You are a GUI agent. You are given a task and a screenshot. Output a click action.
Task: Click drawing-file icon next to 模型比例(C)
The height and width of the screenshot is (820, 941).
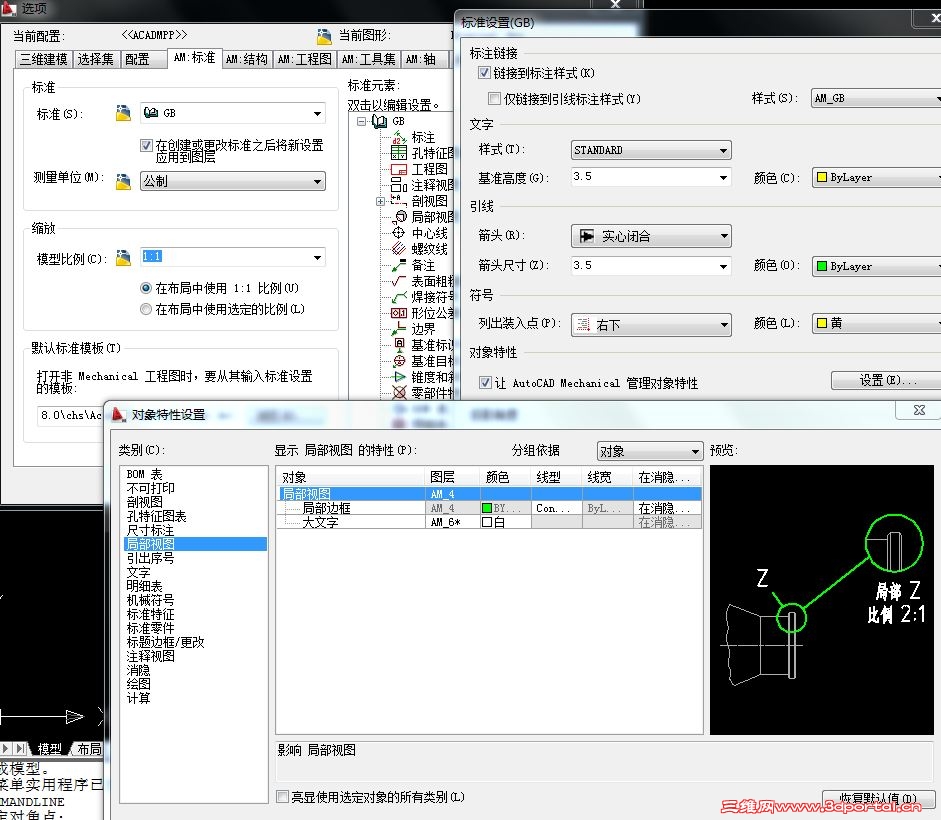coord(123,258)
